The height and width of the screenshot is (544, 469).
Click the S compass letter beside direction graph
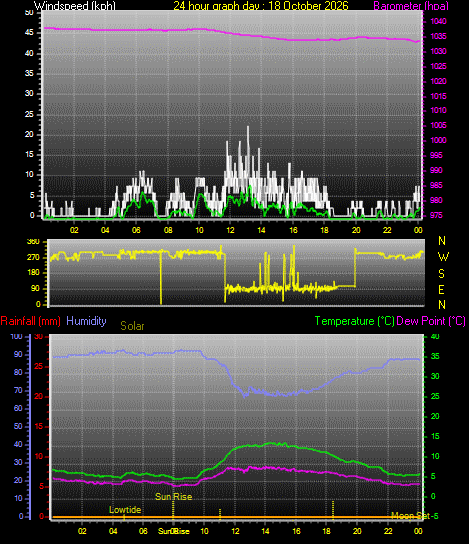[x=441, y=274]
